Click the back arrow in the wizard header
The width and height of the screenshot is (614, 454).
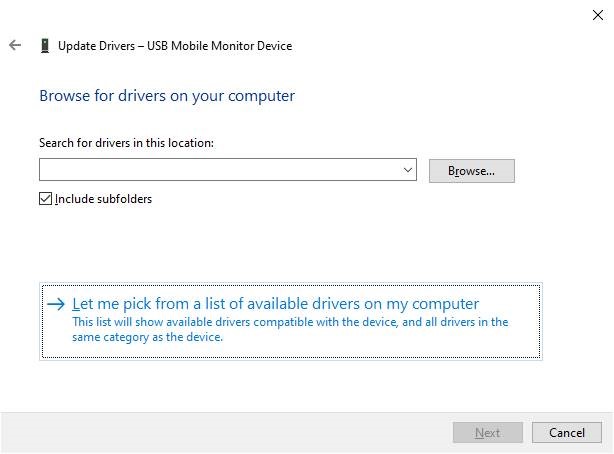(x=15, y=46)
